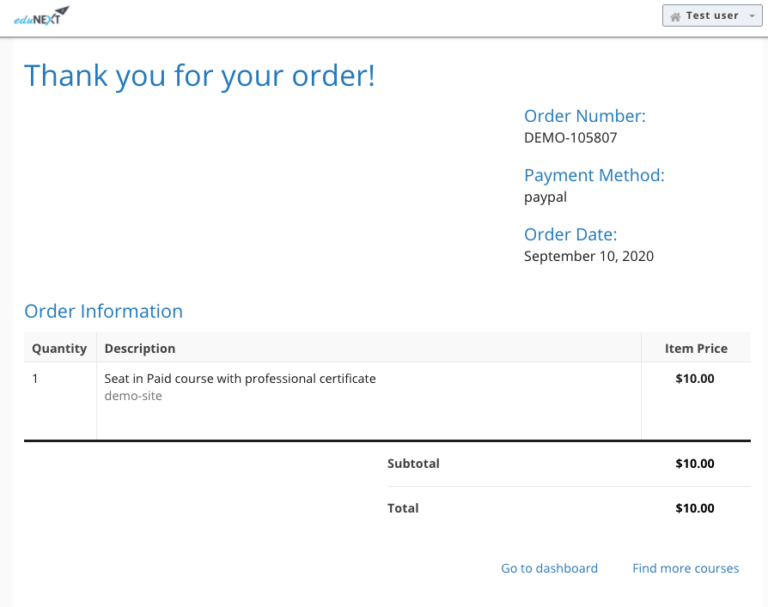Click the Item Price column header
Screen dimensions: 768x607
click(696, 348)
